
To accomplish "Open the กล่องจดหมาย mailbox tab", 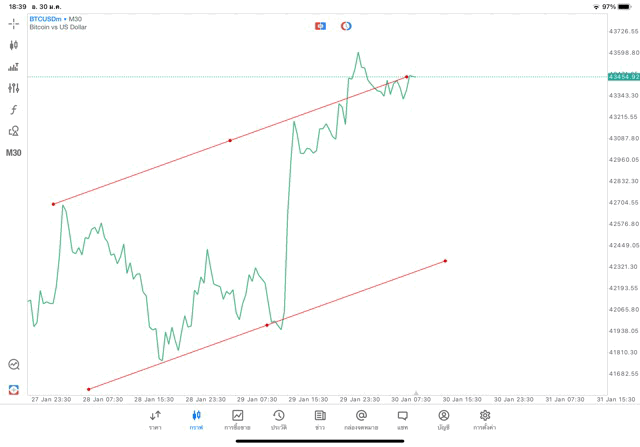I will tap(361, 419).
